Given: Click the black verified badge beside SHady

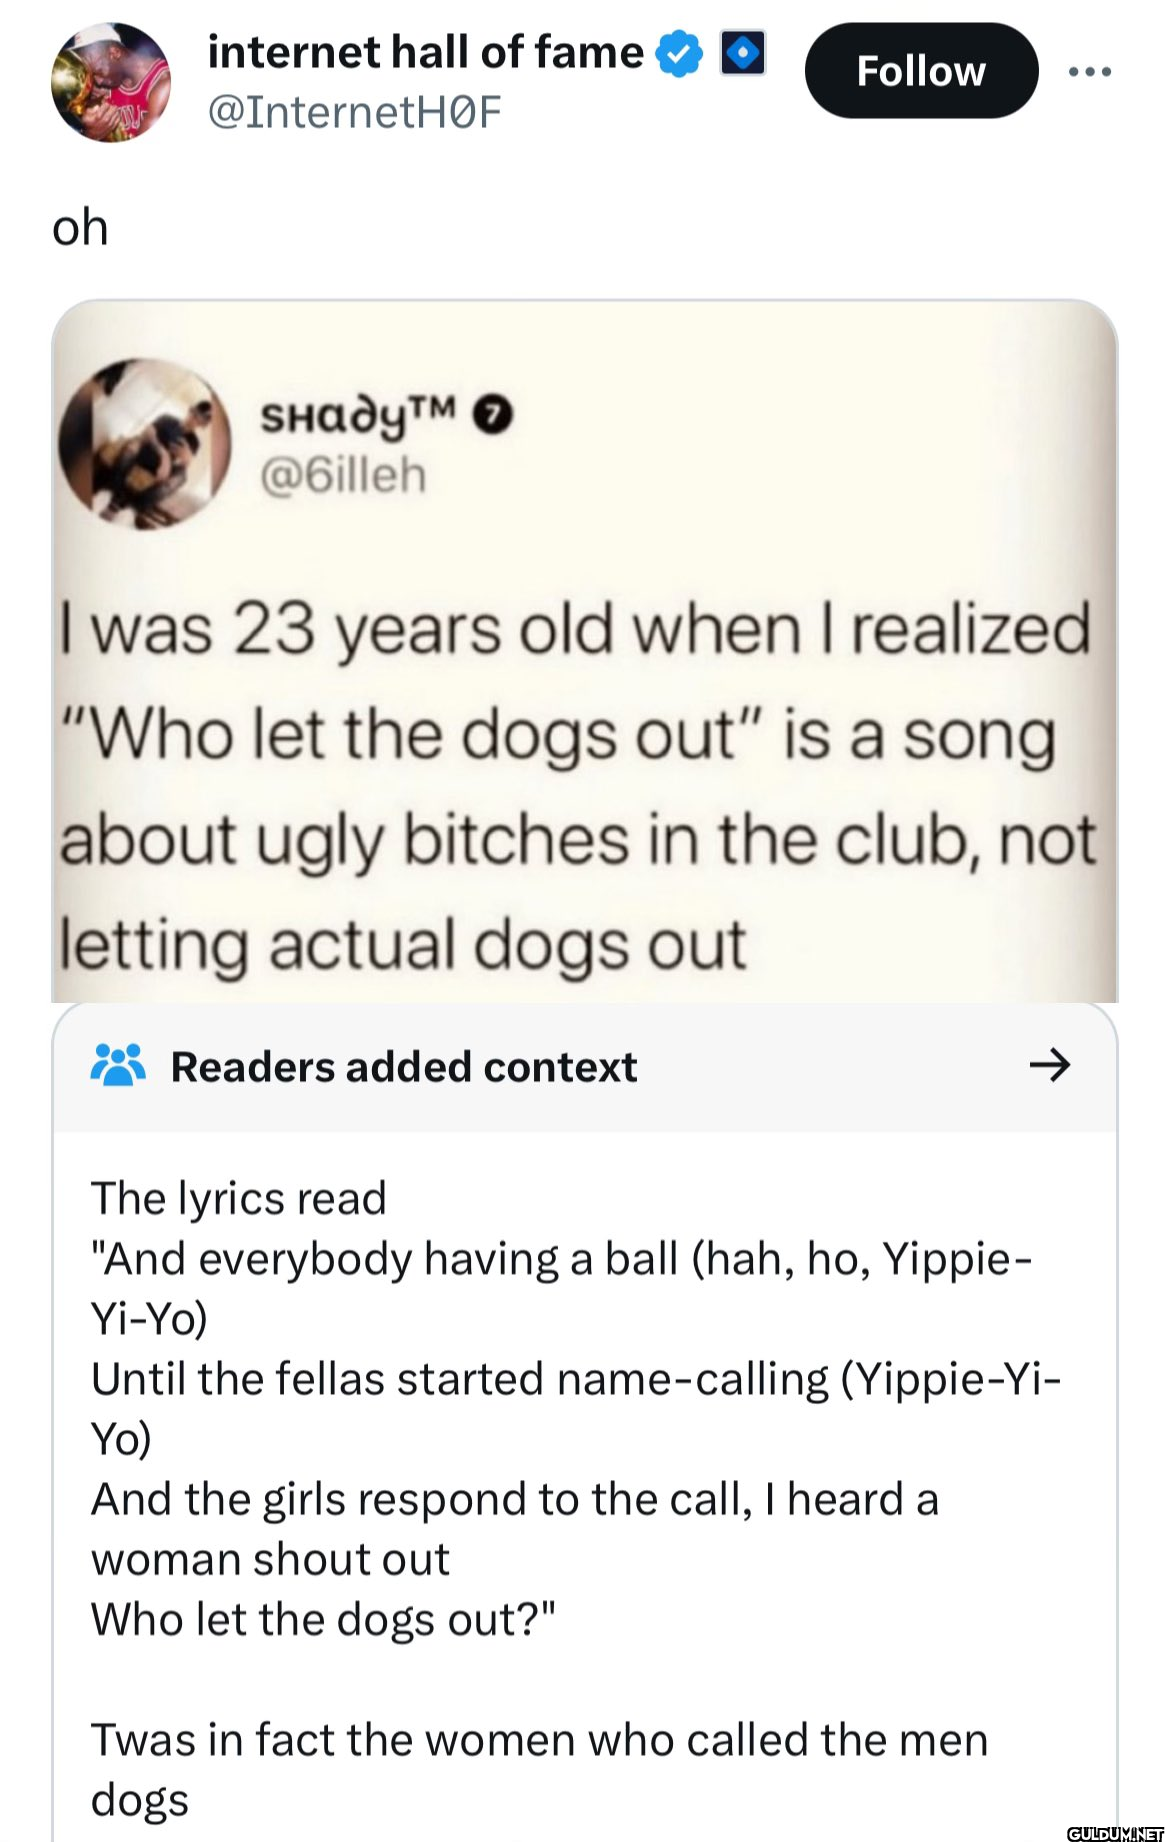Looking at the screenshot, I should [x=497, y=415].
